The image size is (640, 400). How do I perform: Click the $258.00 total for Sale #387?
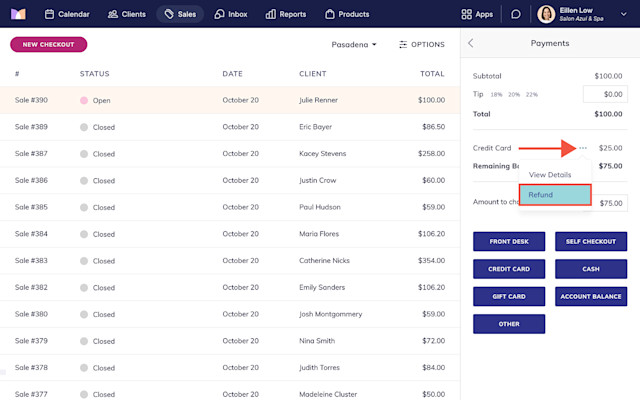tap(431, 153)
